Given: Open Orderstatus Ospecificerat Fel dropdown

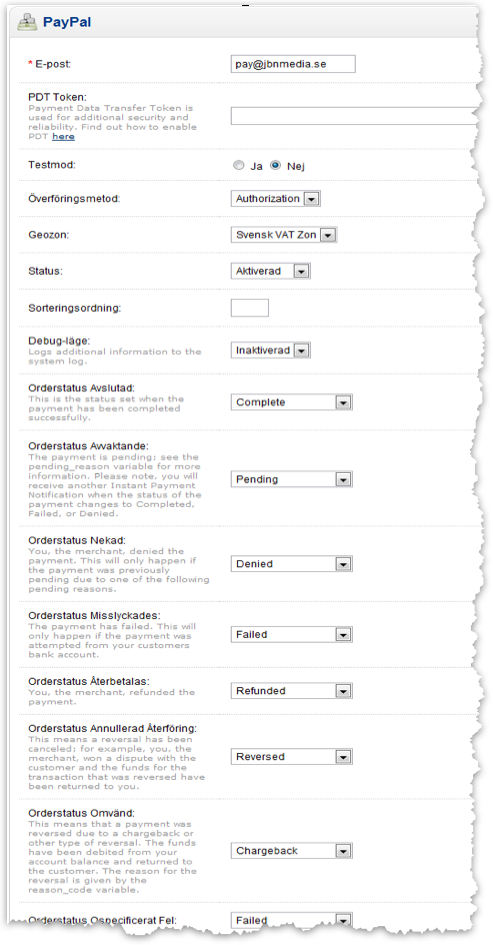Looking at the screenshot, I should click(292, 920).
